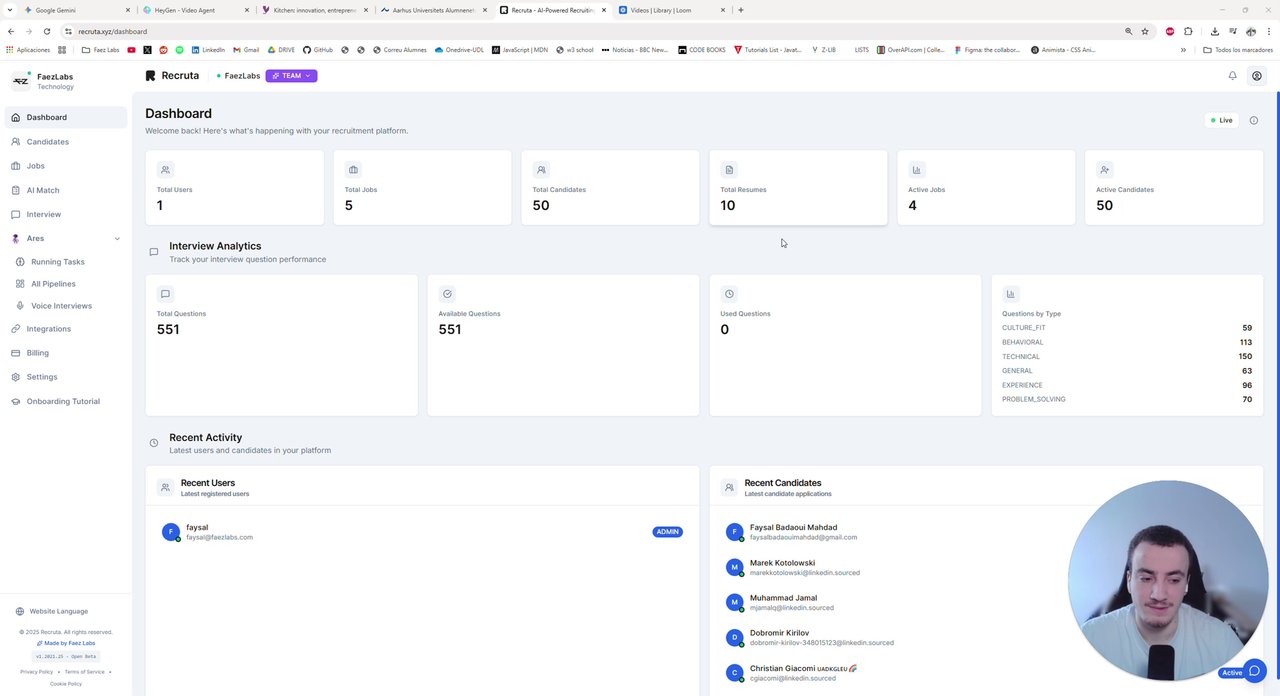Switch to HeyGen Video Agent tab
This screenshot has width=1280, height=696.
click(x=194, y=10)
